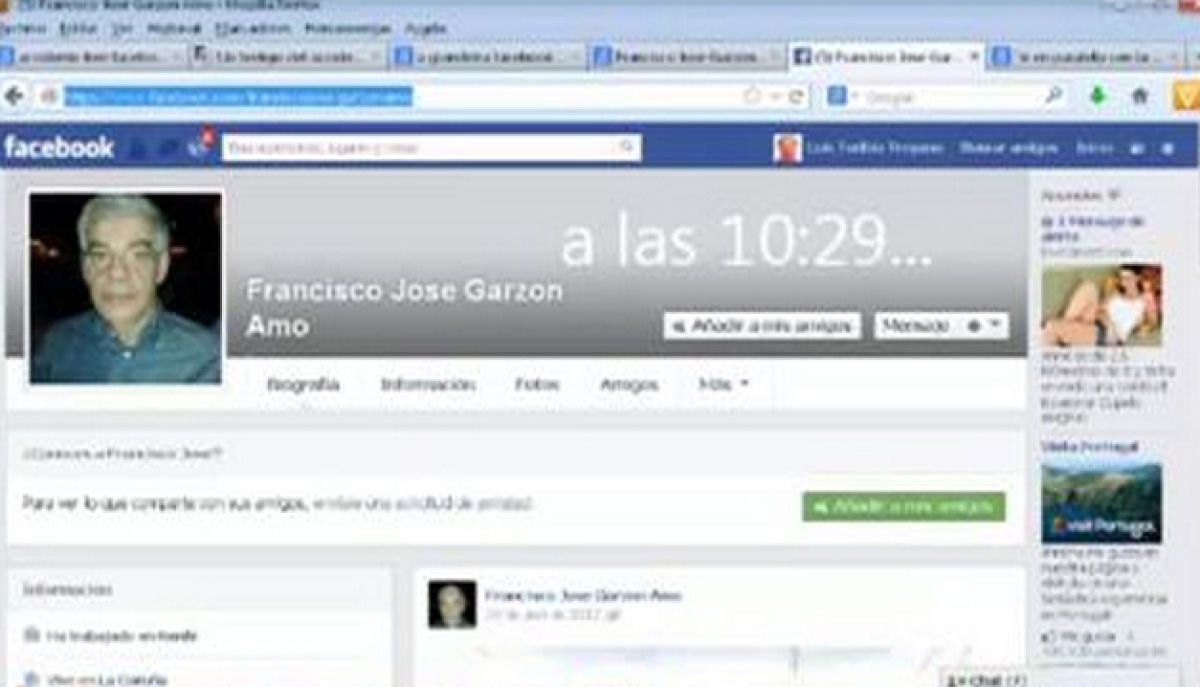1200x687 pixels.
Task: Bookmark this page with the star icon
Action: click(x=752, y=96)
